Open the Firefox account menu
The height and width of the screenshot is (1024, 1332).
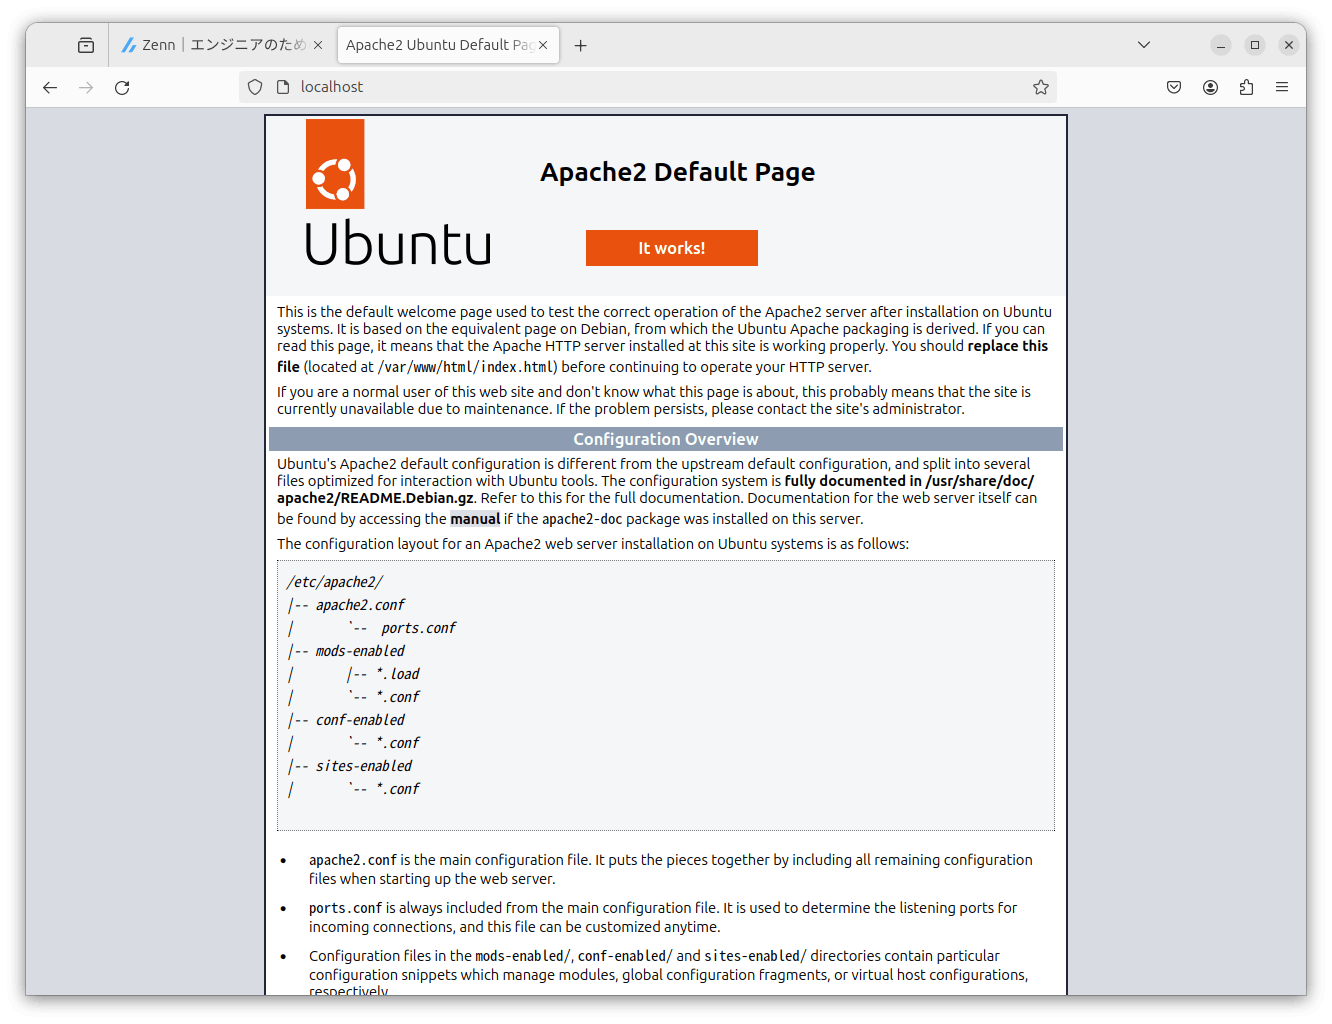click(x=1210, y=87)
